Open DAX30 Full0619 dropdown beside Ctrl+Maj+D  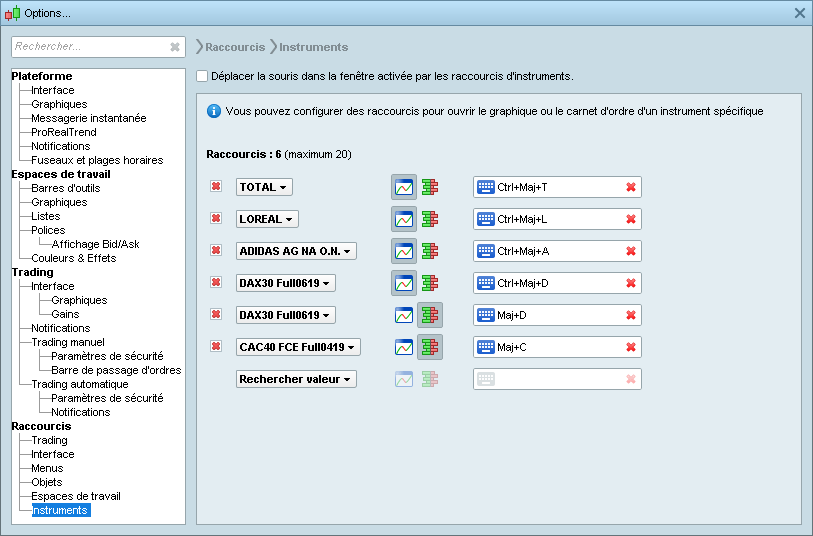pos(286,283)
